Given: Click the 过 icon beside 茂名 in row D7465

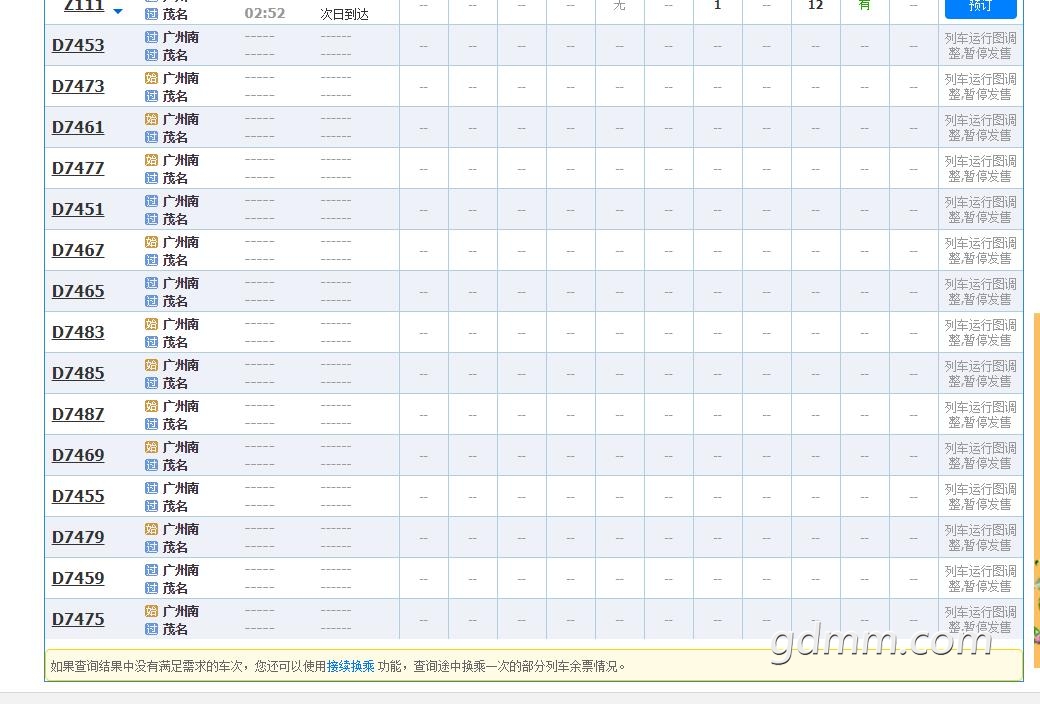Looking at the screenshot, I should [x=151, y=301].
